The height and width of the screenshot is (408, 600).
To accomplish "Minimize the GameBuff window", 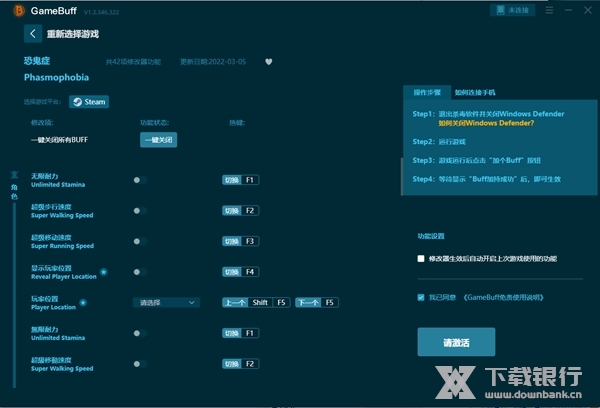I will [x=568, y=10].
